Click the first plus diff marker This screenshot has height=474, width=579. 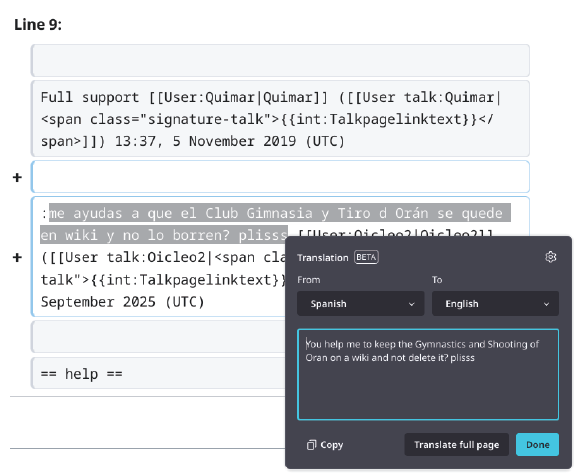click(x=17, y=178)
